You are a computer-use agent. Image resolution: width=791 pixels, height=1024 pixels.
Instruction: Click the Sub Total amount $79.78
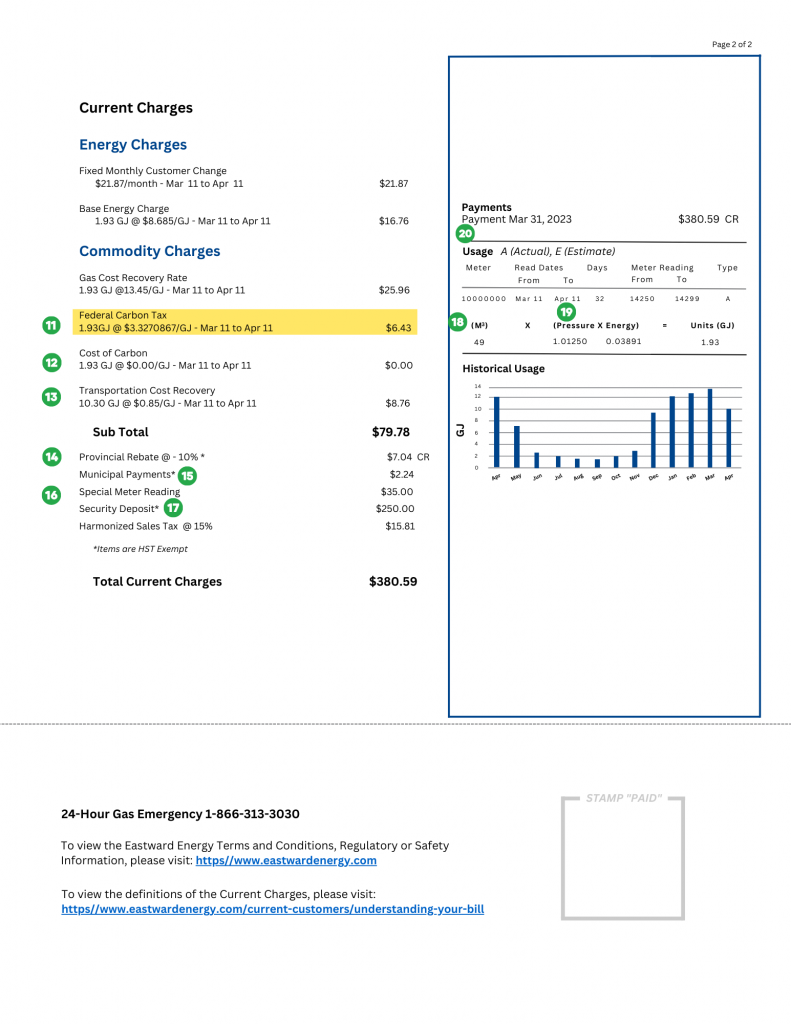[x=391, y=432]
